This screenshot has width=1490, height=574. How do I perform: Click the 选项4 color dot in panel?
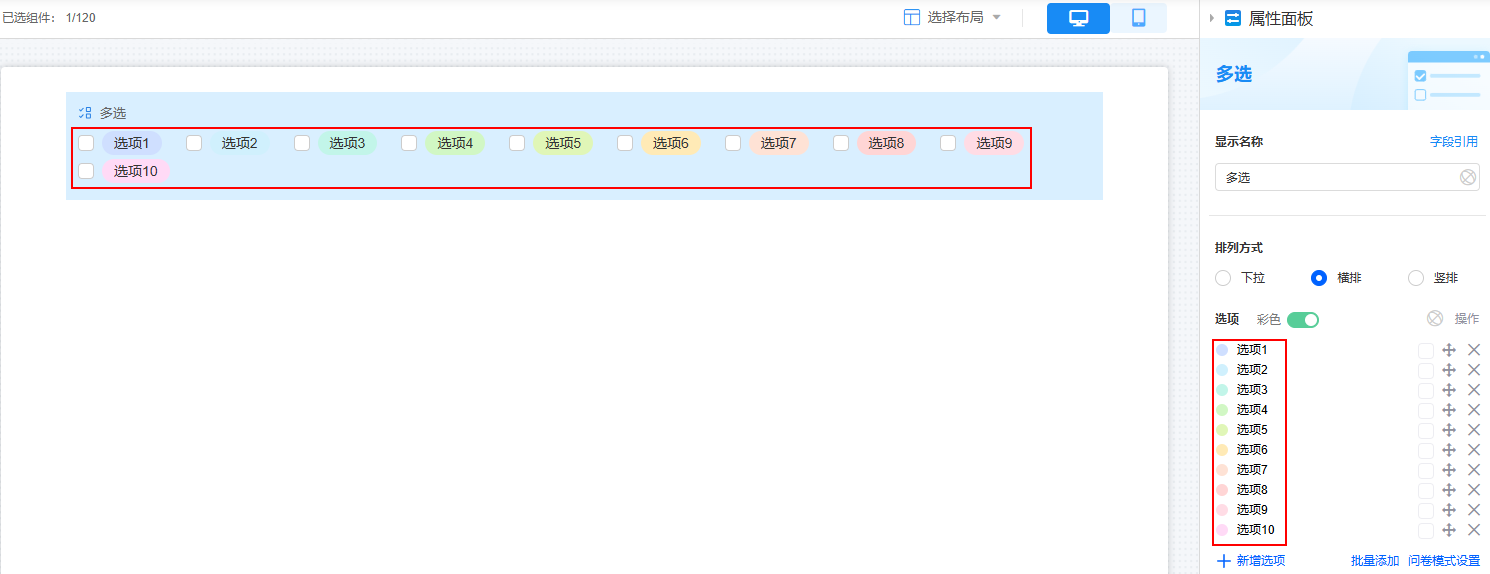(1222, 410)
